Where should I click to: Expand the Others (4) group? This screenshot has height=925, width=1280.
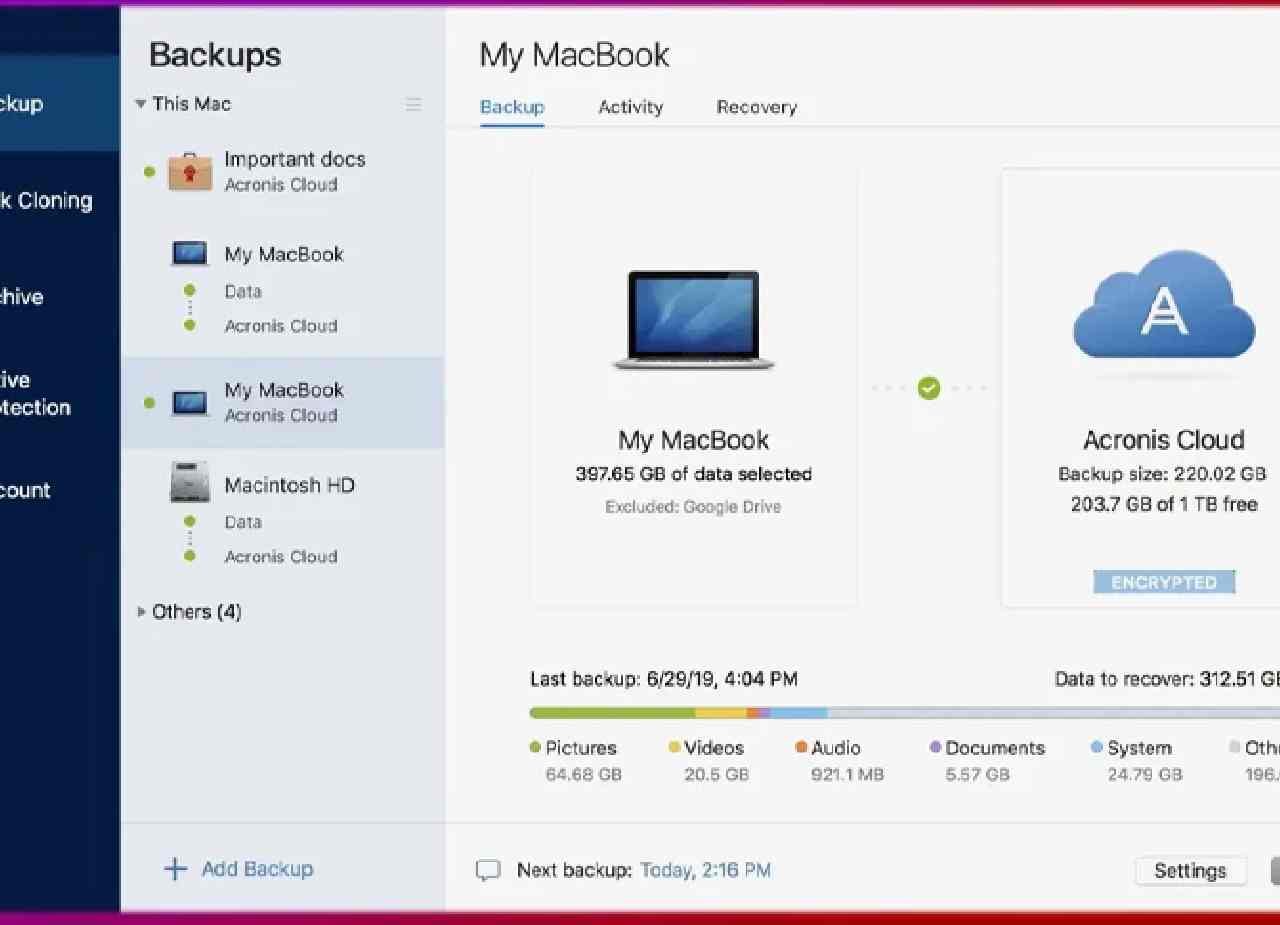(141, 611)
